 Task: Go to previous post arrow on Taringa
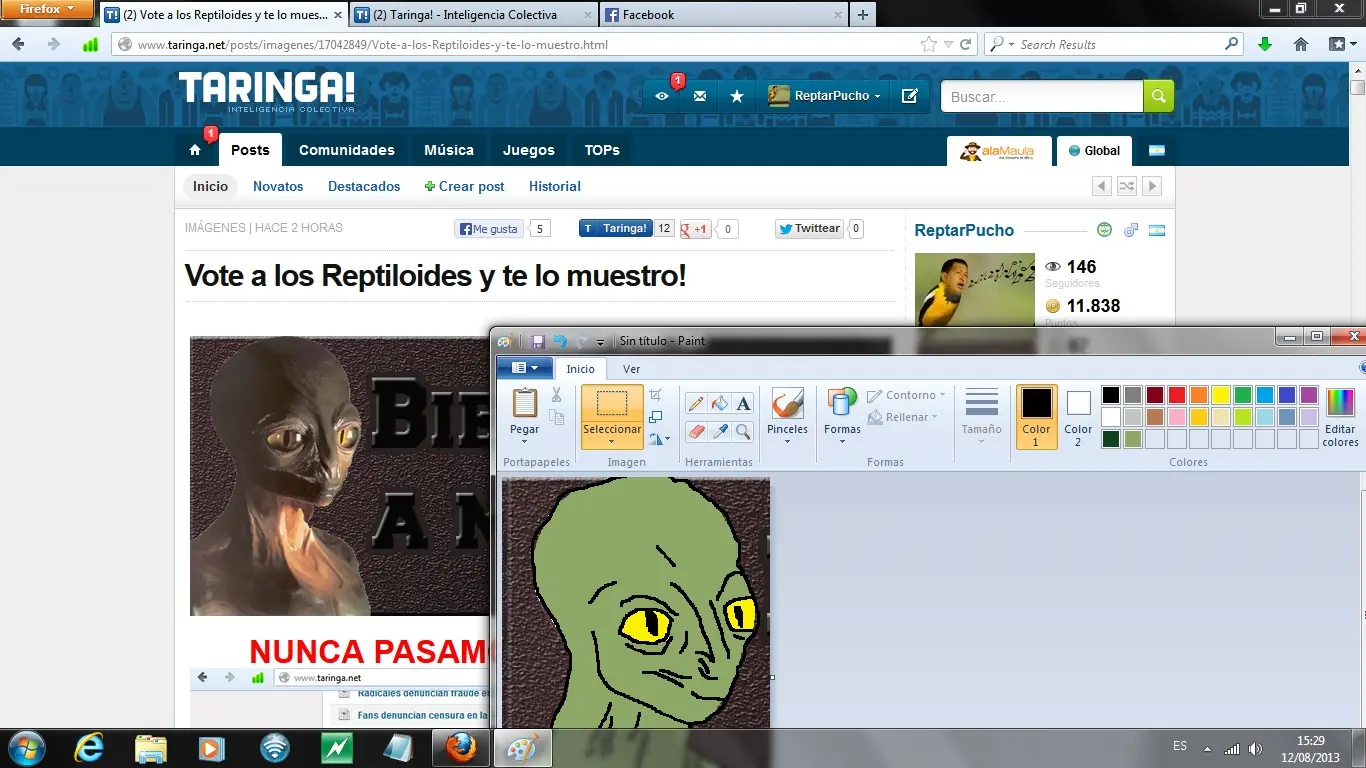[1102, 186]
